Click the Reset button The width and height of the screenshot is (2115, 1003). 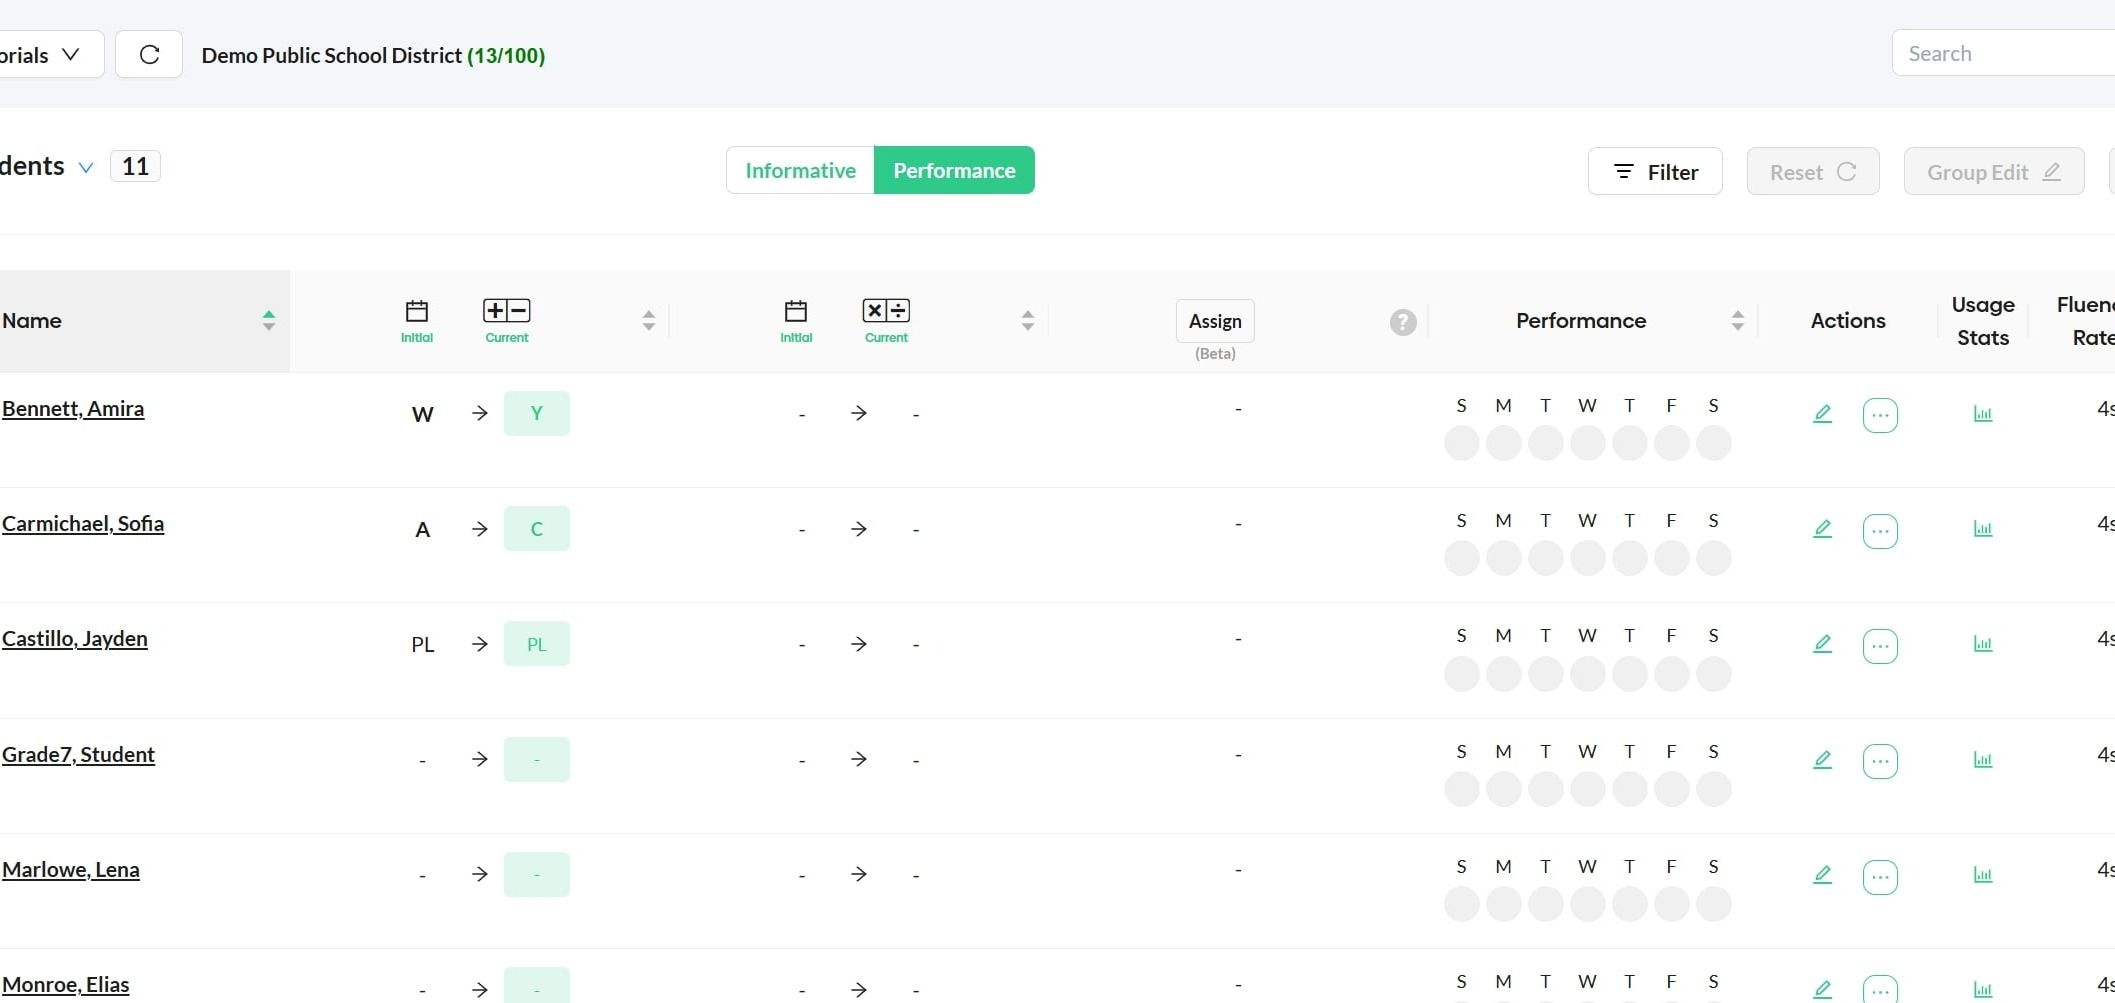(1813, 172)
